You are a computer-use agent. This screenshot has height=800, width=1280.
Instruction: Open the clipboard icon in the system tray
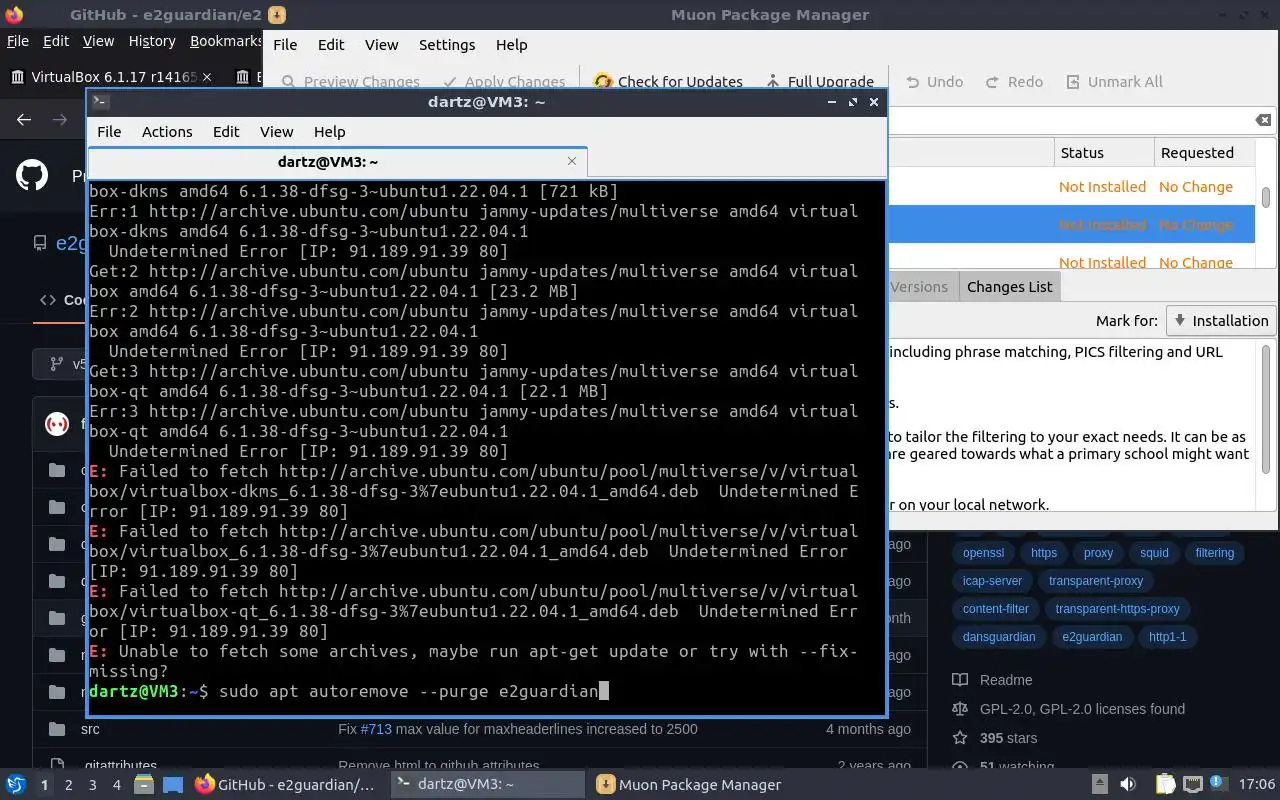point(1166,784)
